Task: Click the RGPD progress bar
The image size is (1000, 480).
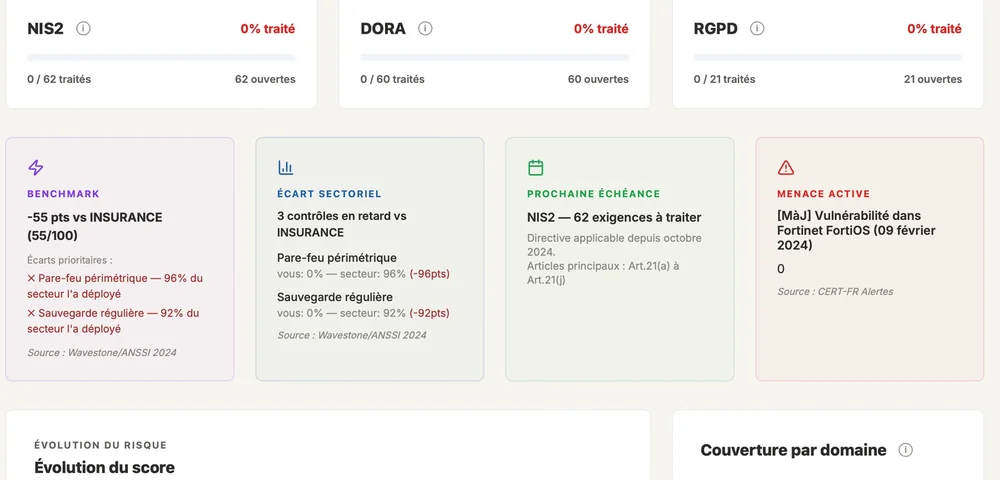Action: 828,57
